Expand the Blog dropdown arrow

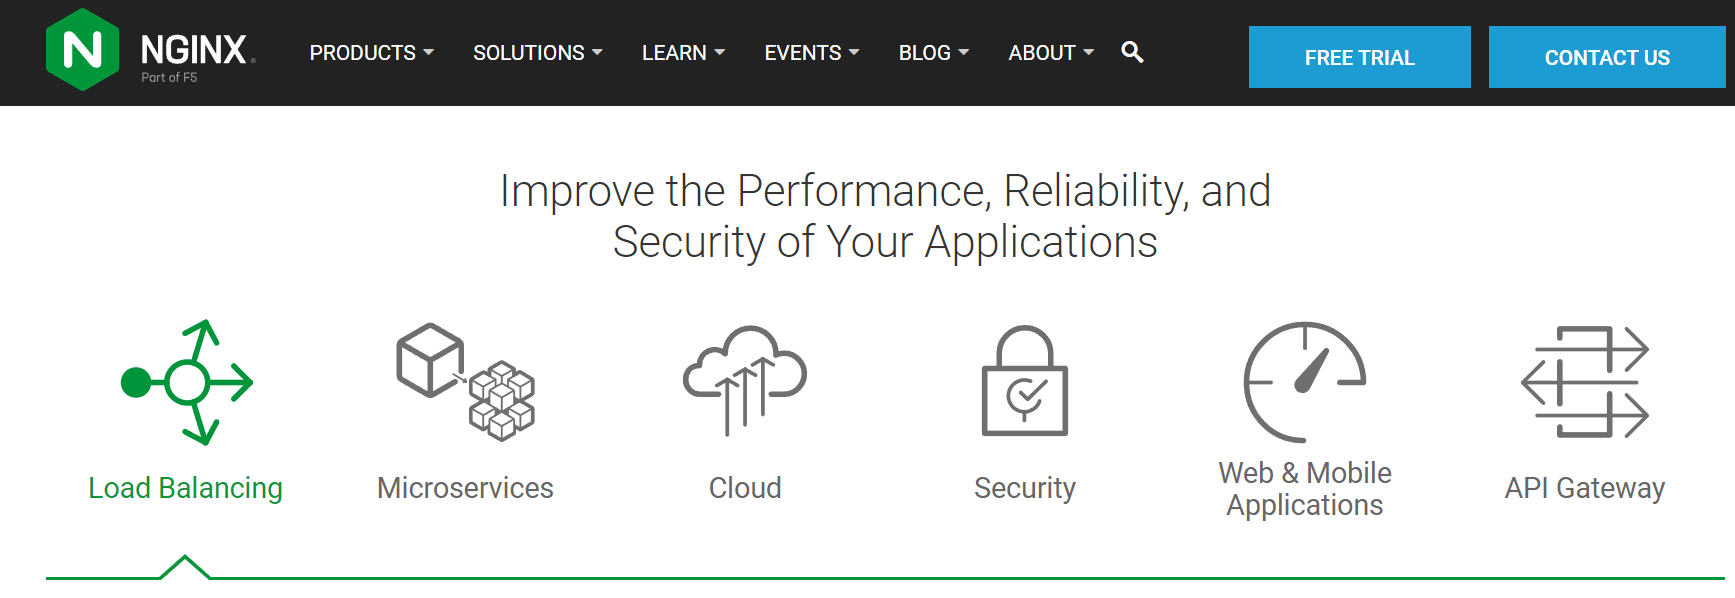point(963,52)
